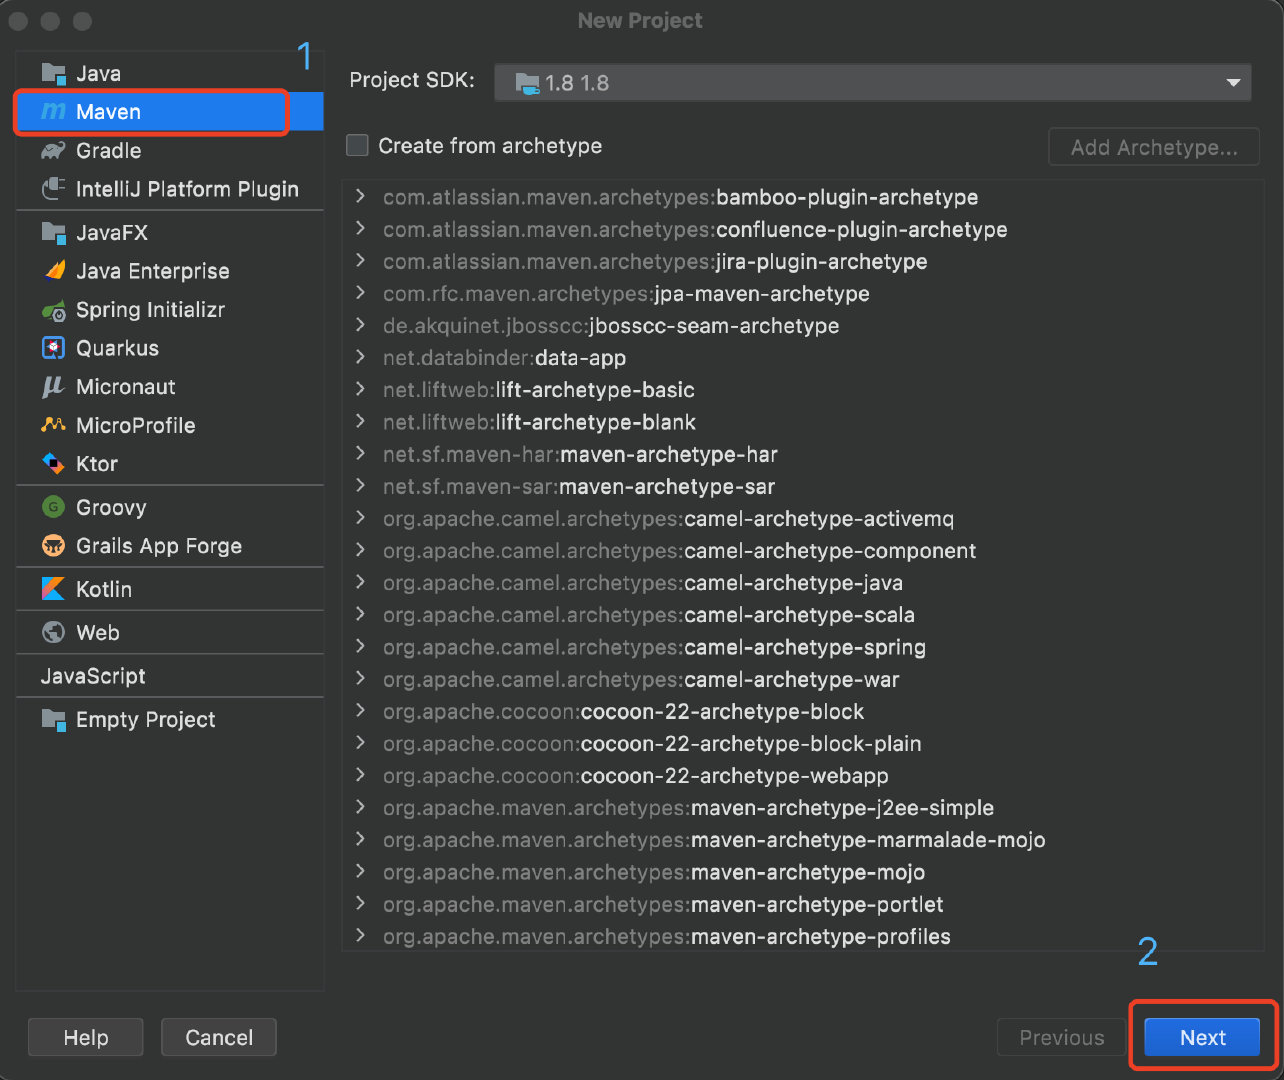Click the Java folder icon
The width and height of the screenshot is (1284, 1080).
(x=53, y=73)
